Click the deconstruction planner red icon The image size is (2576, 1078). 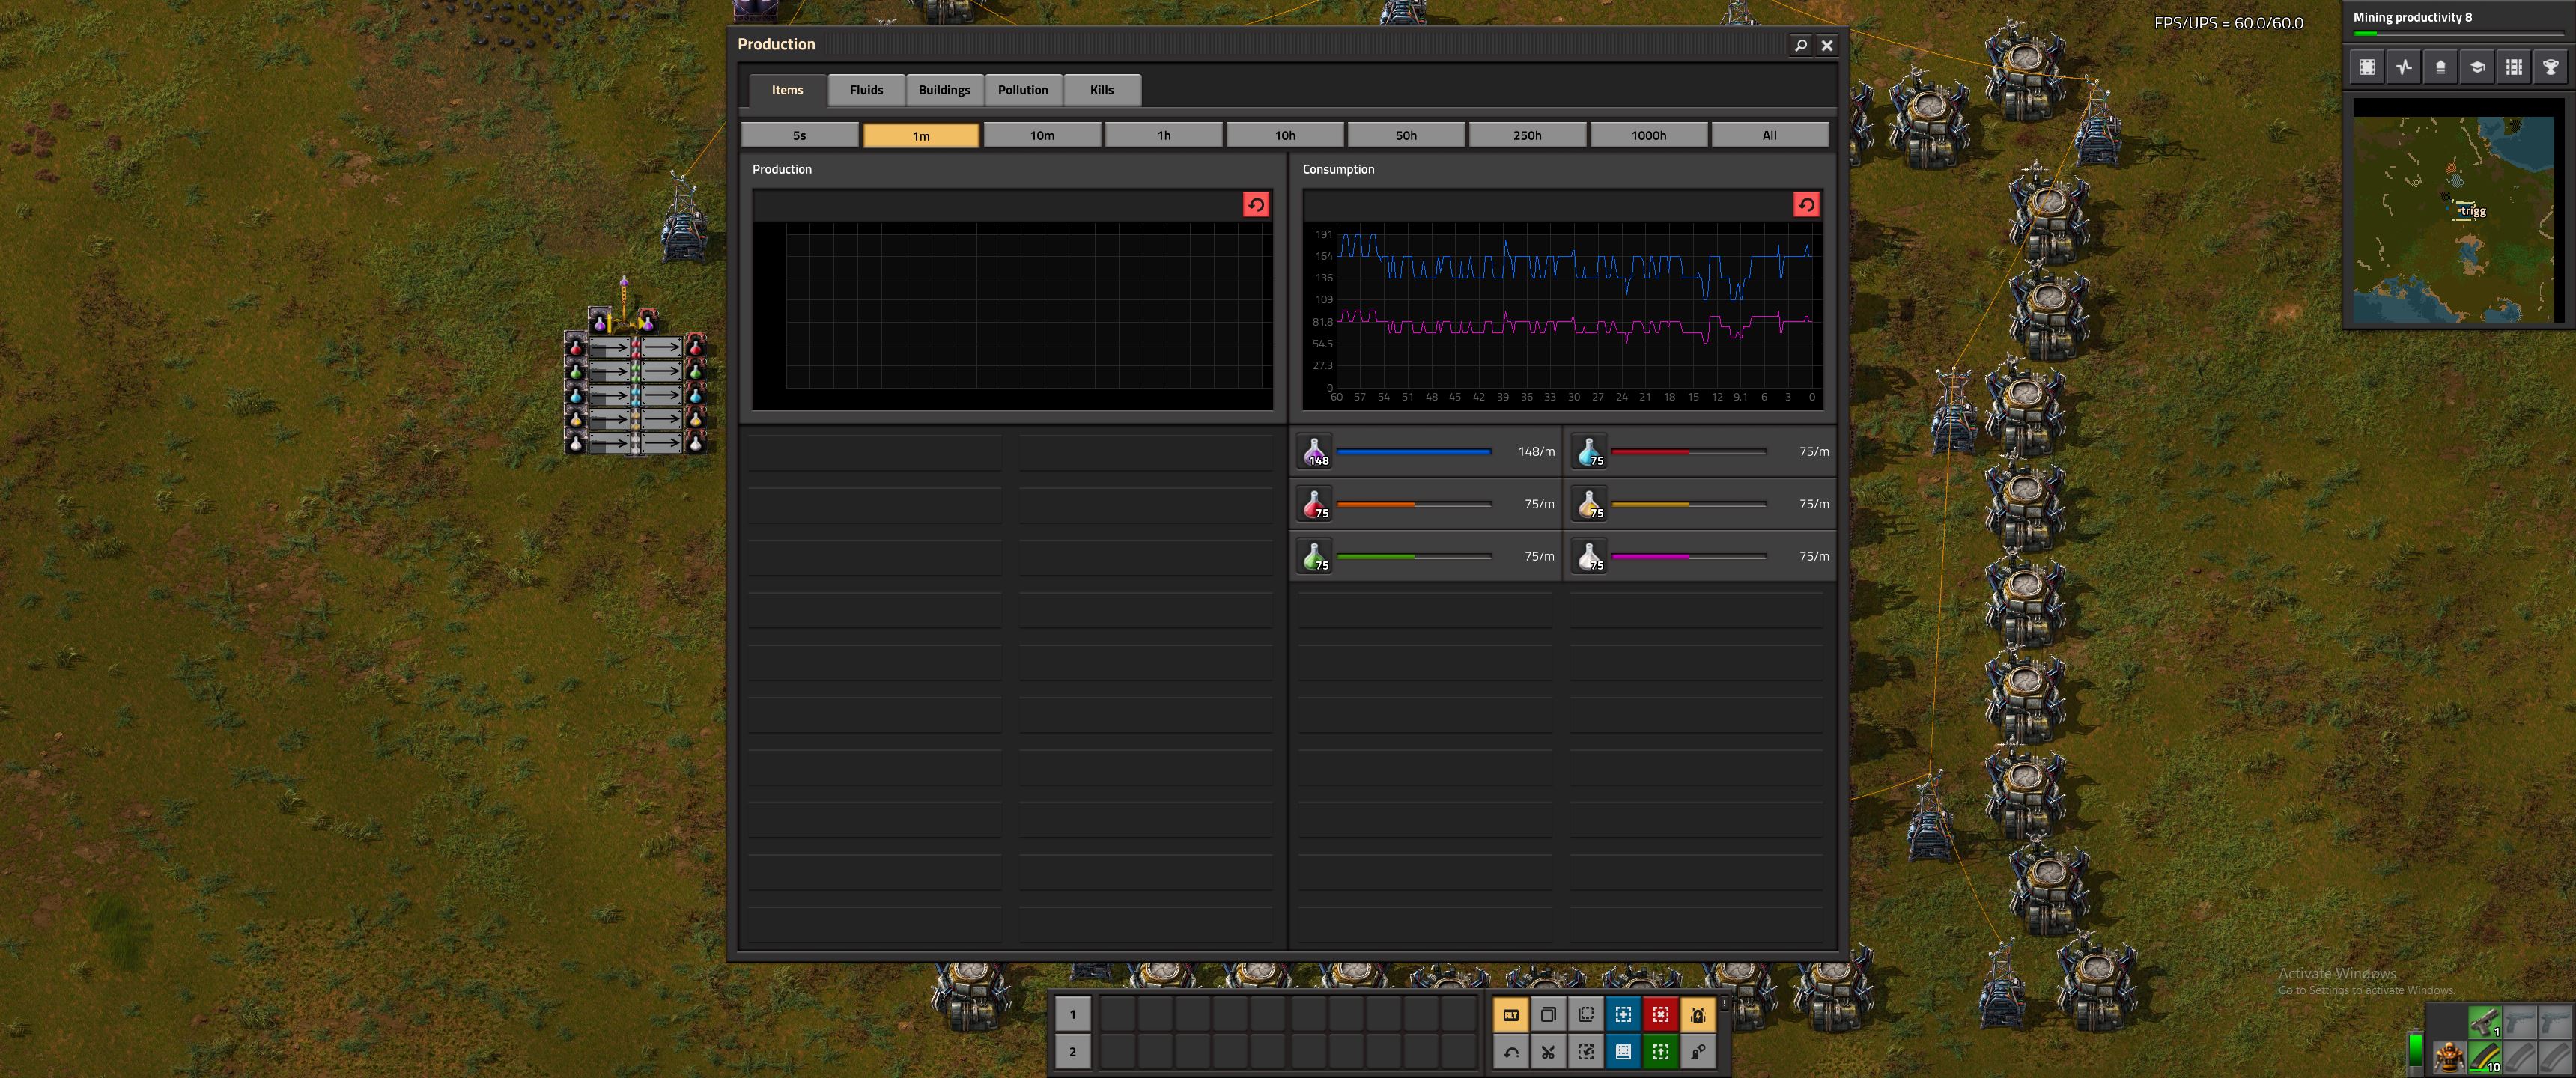coord(1660,1014)
